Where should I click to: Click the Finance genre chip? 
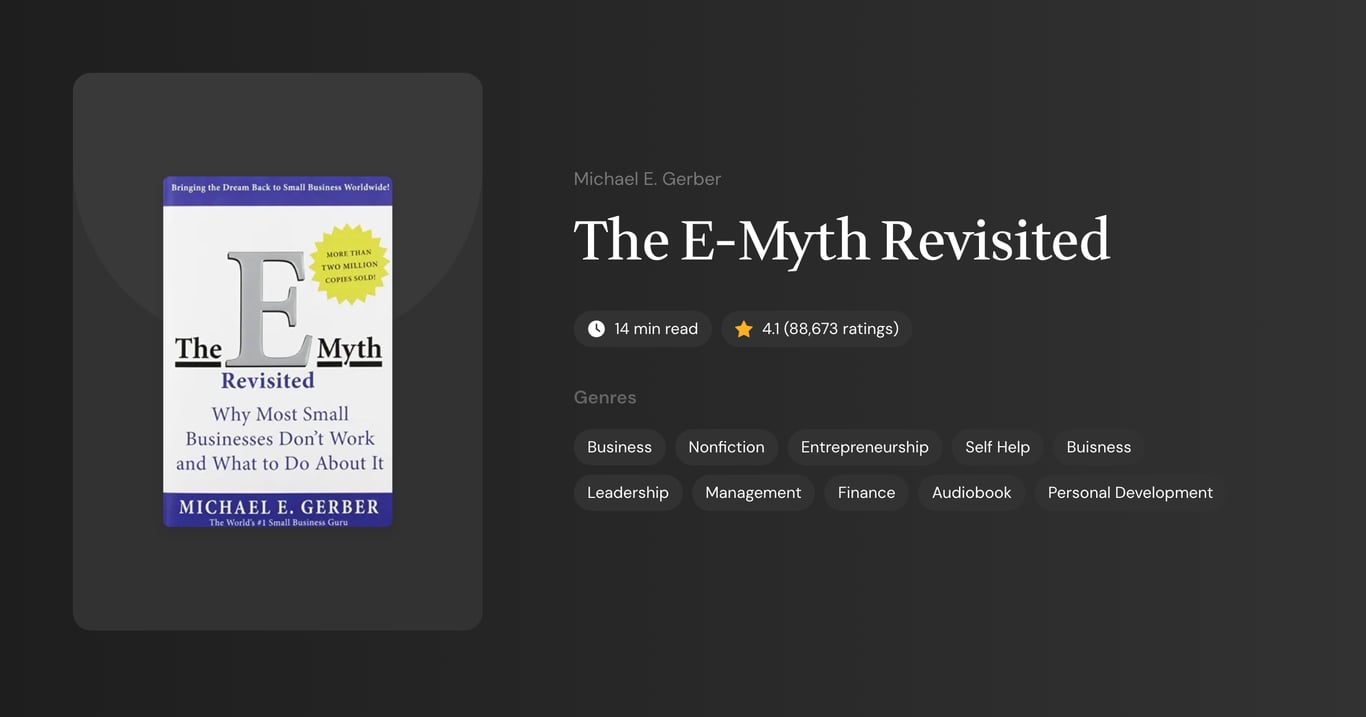point(866,492)
